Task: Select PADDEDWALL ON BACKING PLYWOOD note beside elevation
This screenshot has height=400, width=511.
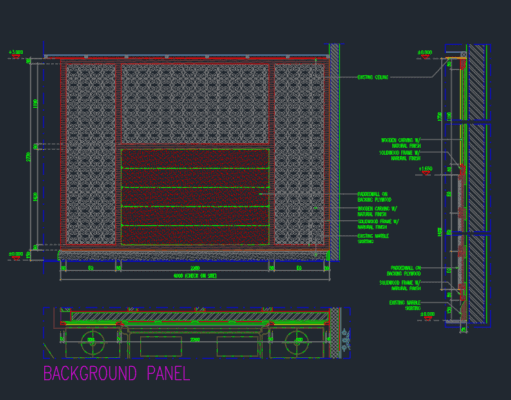Action: click(x=374, y=197)
